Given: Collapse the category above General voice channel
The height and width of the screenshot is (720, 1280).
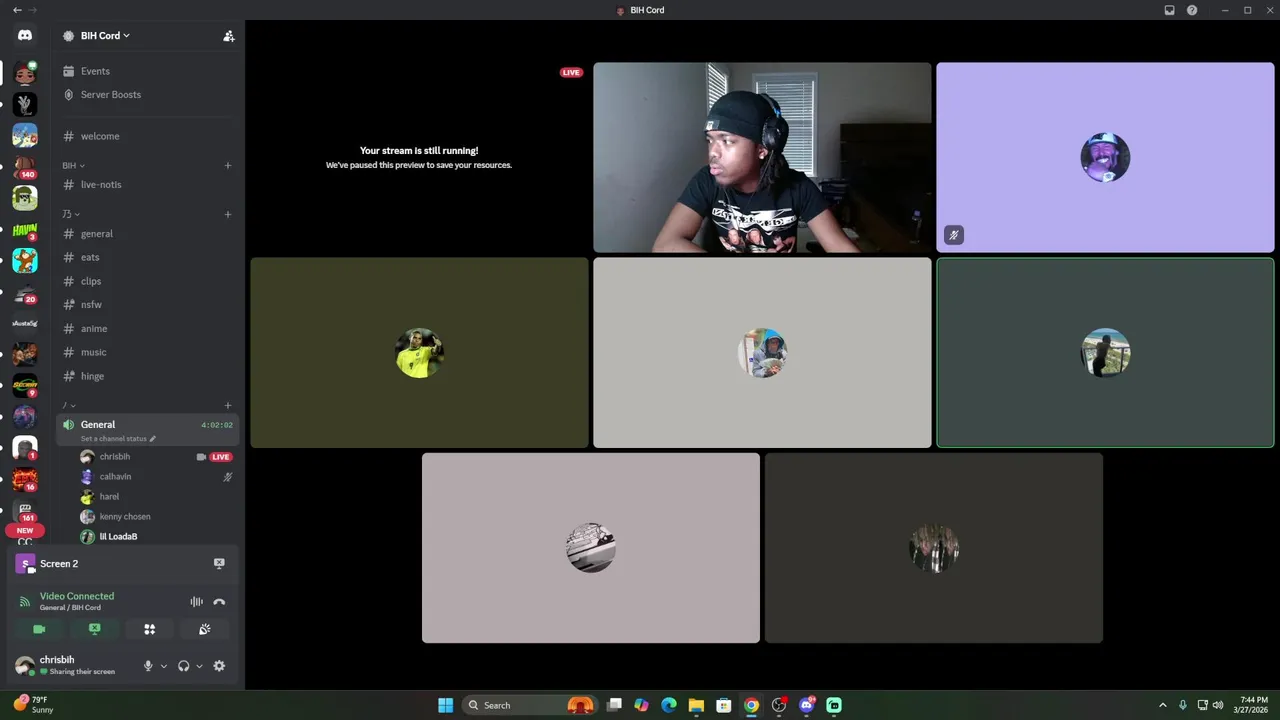Looking at the screenshot, I should [69, 405].
